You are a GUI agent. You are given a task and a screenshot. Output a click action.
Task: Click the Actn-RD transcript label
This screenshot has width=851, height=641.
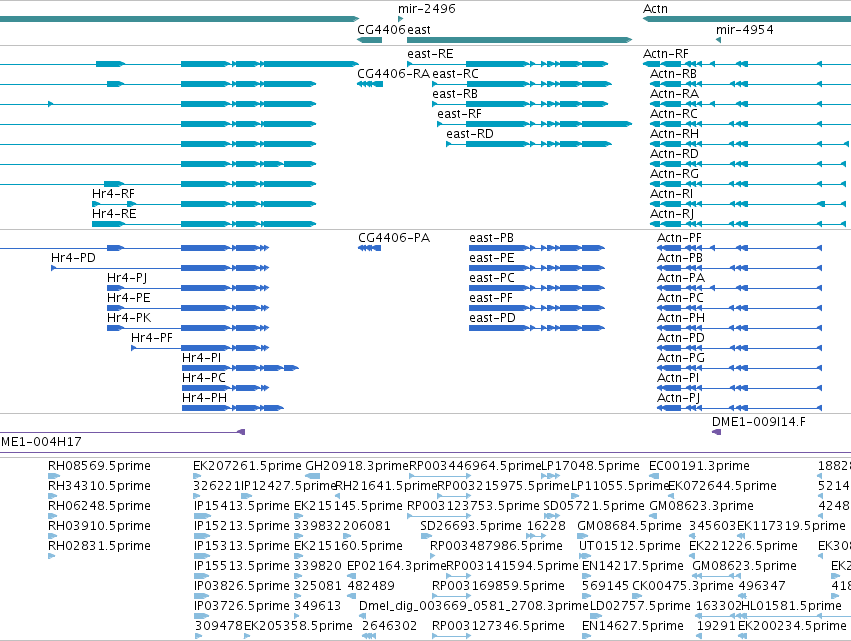pyautogui.click(x=675, y=154)
